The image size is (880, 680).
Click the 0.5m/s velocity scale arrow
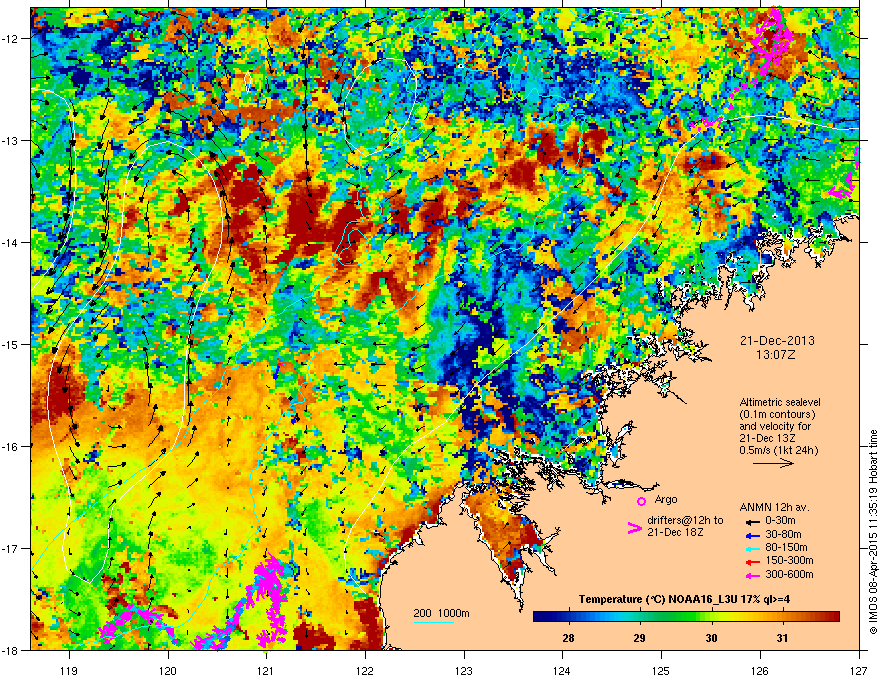click(773, 463)
